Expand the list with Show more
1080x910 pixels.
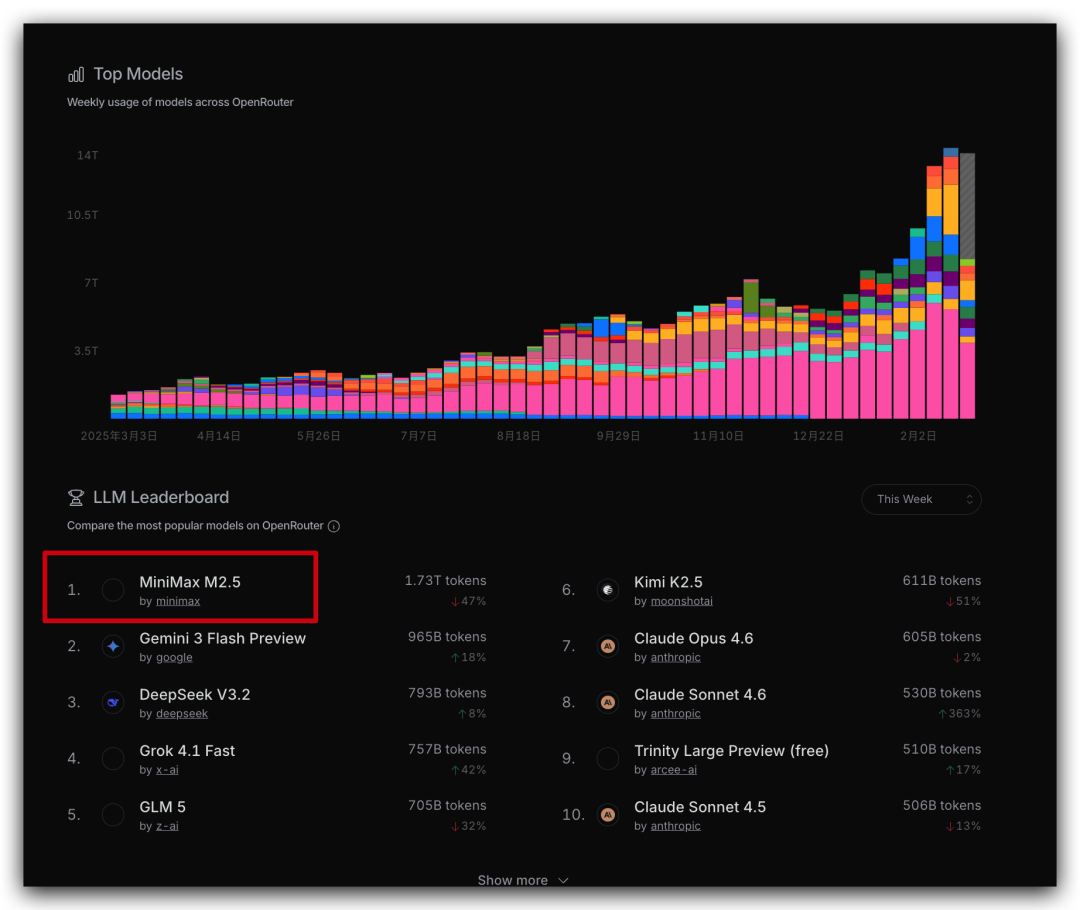[512, 880]
